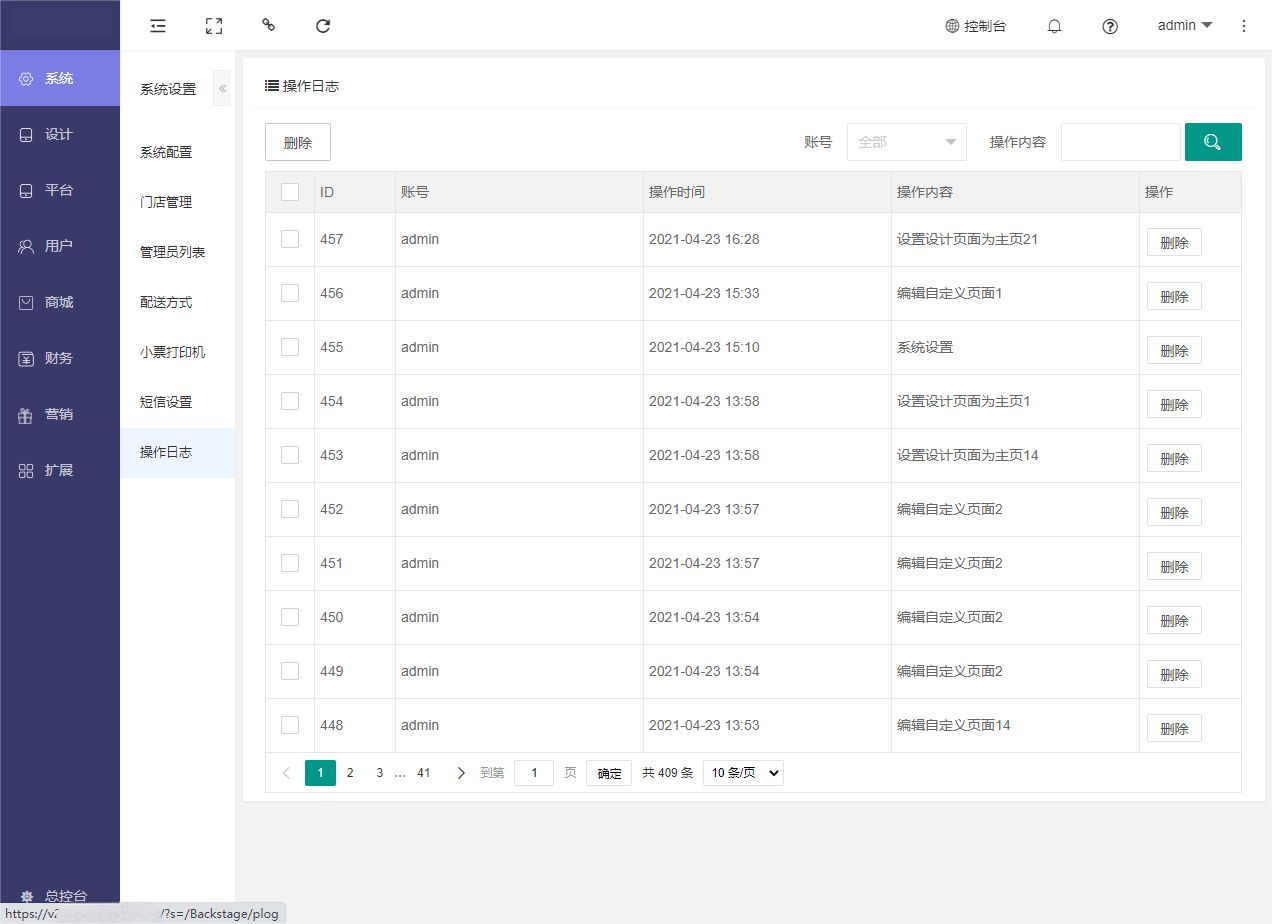Viewport: 1272px width, 924px height.
Task: Delete the log entry with ID 455
Action: pyautogui.click(x=1174, y=351)
